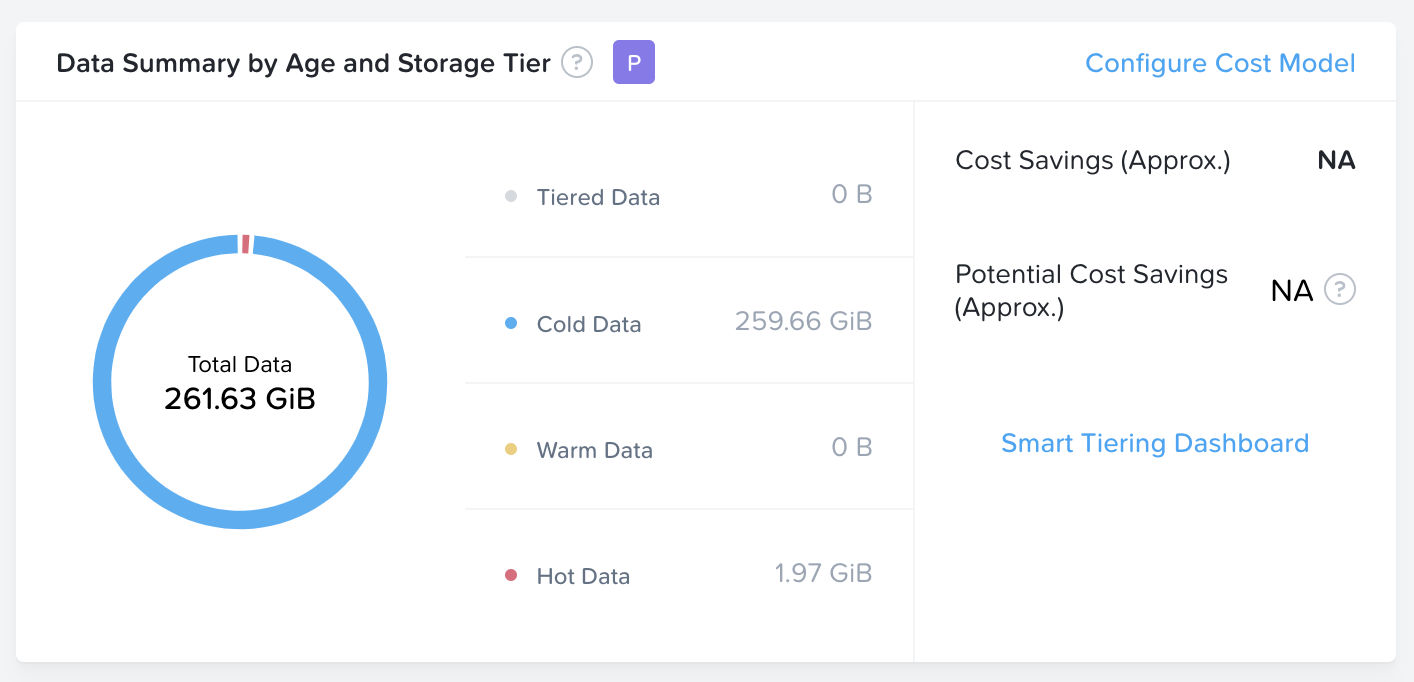Select the Tiered Data legend label
The height and width of the screenshot is (682, 1414).
598,198
